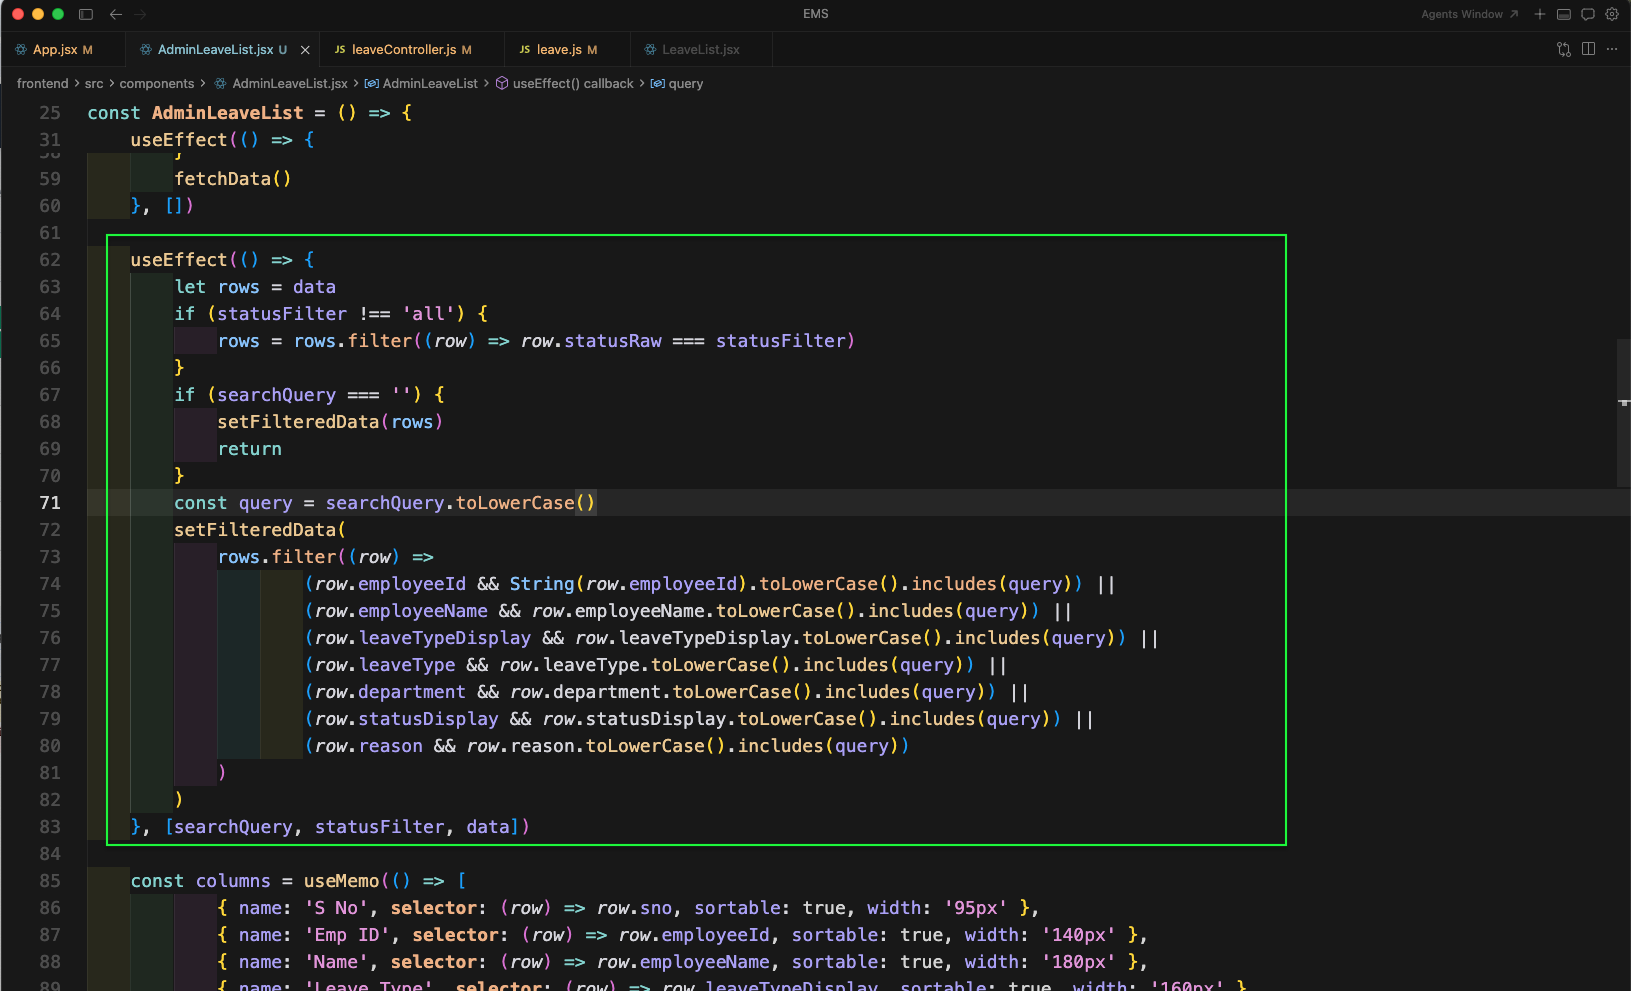
Task: Click the 'return' keyword on line 69
Action: coord(250,449)
